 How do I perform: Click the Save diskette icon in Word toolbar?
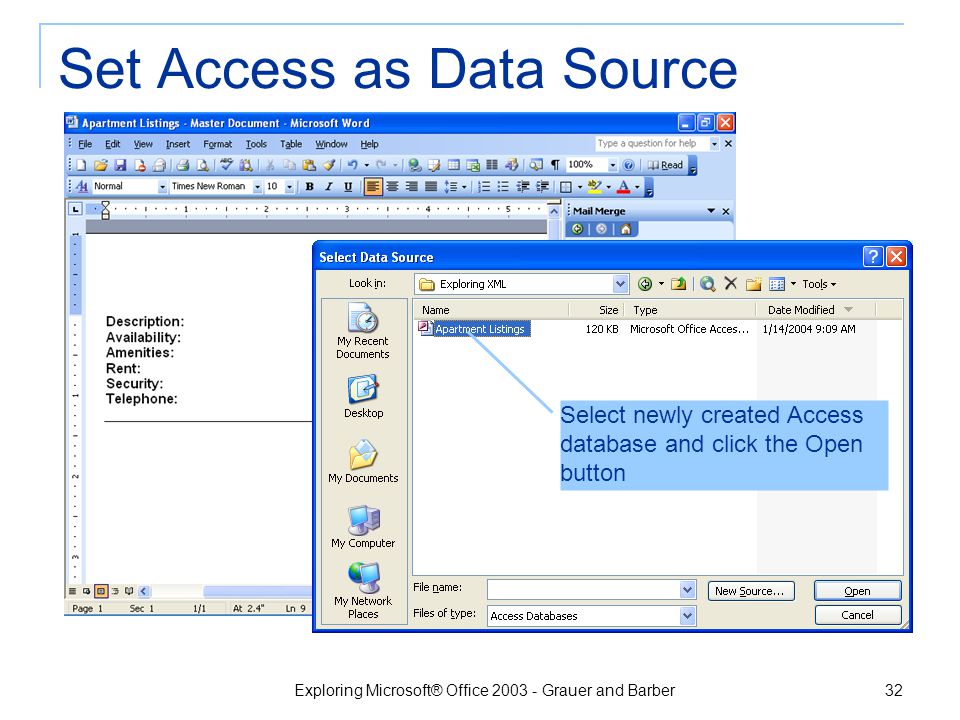(x=120, y=165)
